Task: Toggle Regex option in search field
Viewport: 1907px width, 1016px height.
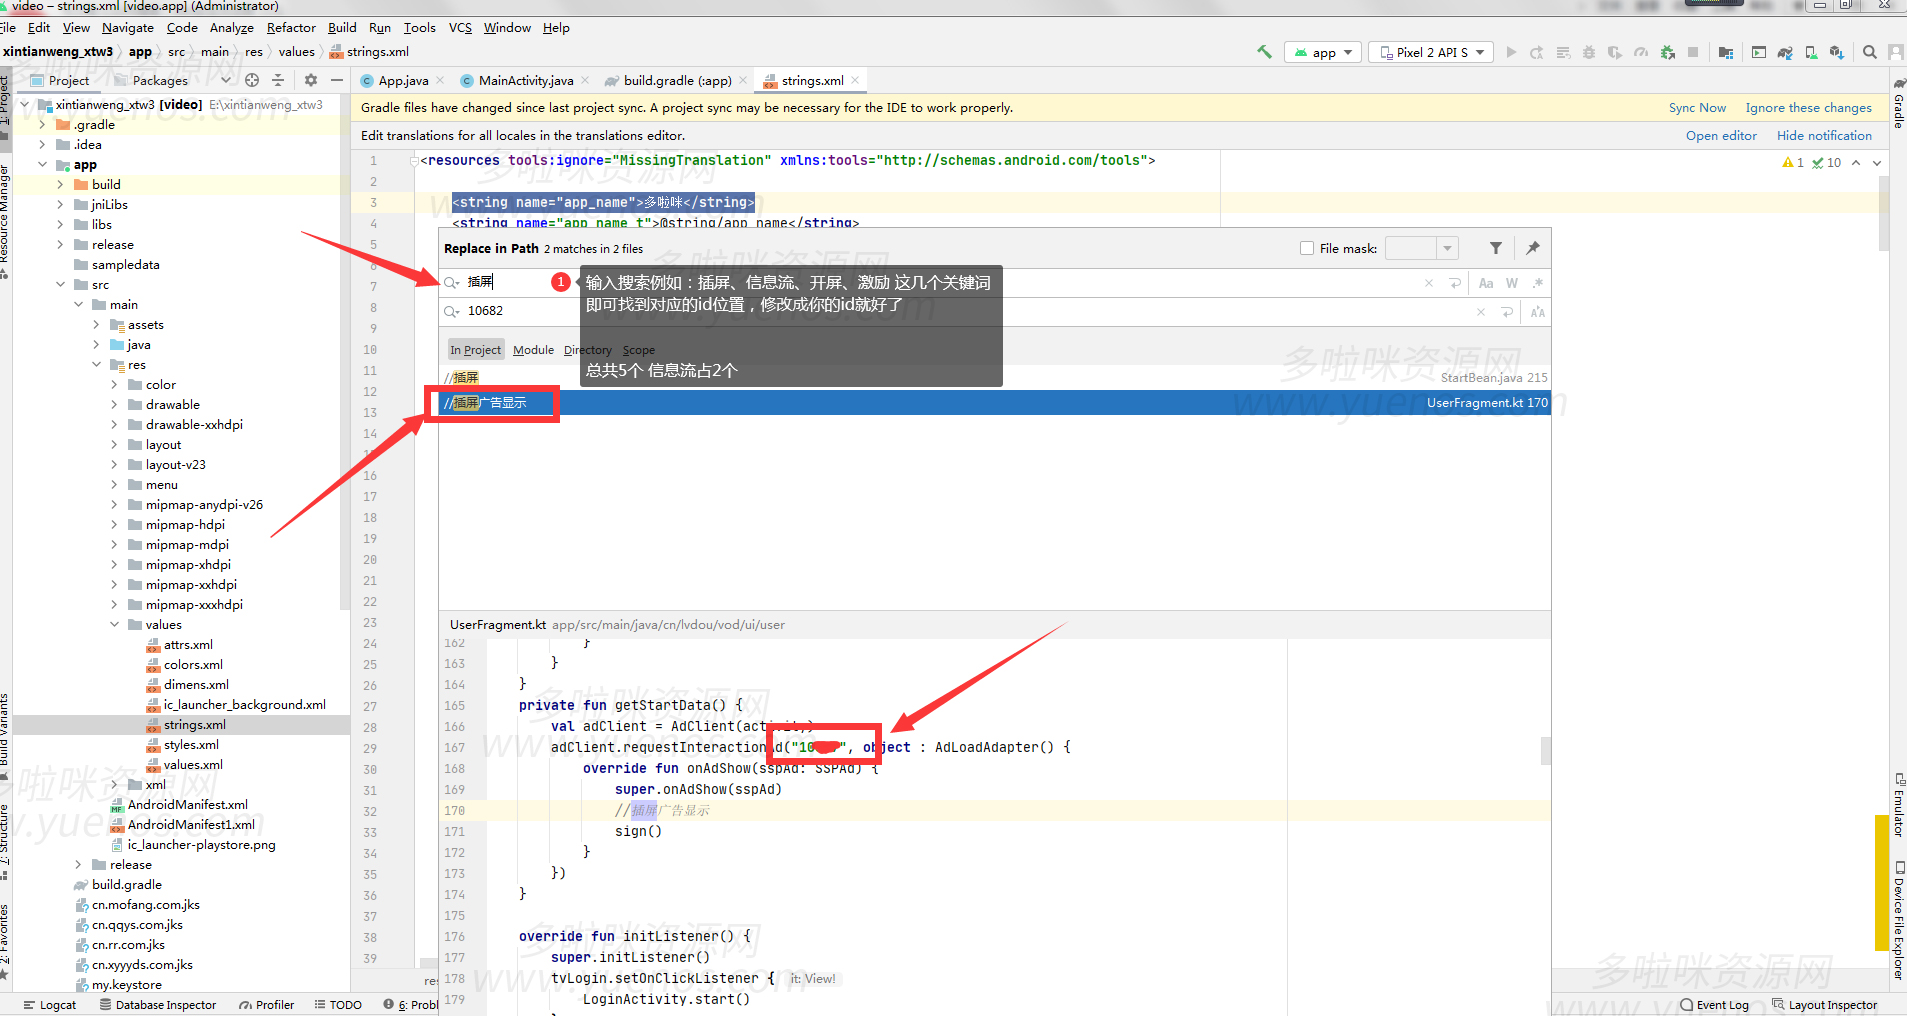Action: pos(1537,283)
